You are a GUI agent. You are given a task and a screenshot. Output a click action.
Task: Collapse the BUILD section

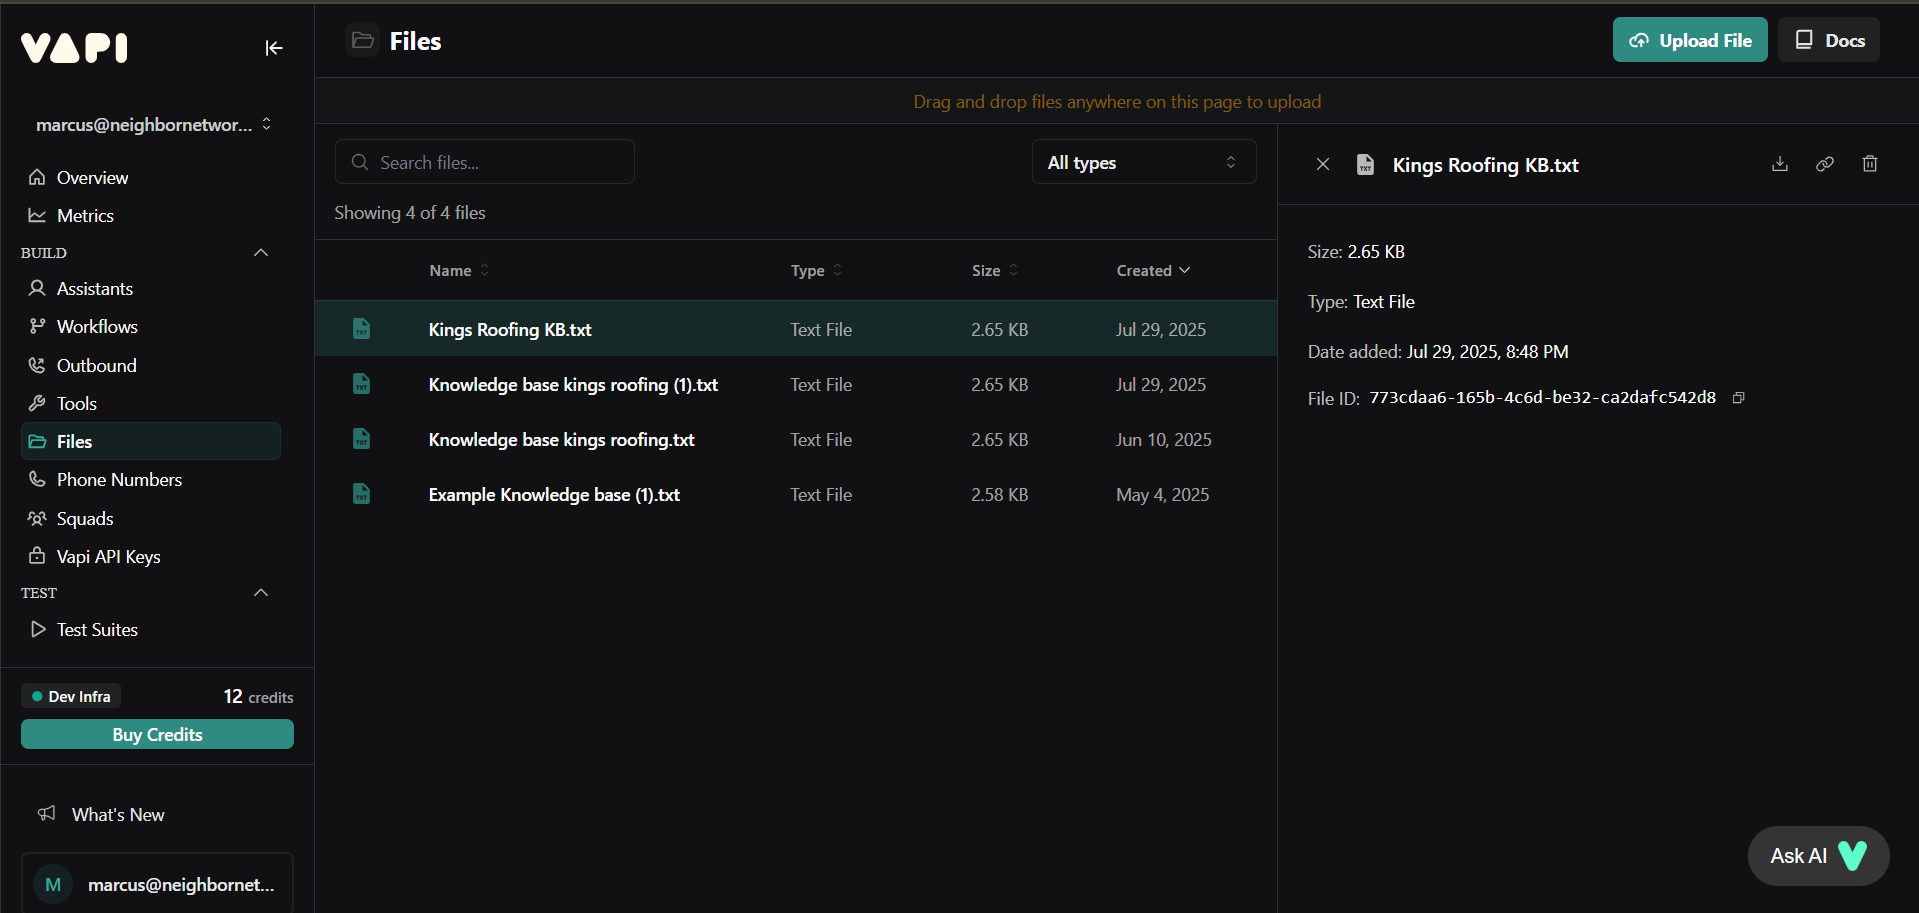[260, 252]
